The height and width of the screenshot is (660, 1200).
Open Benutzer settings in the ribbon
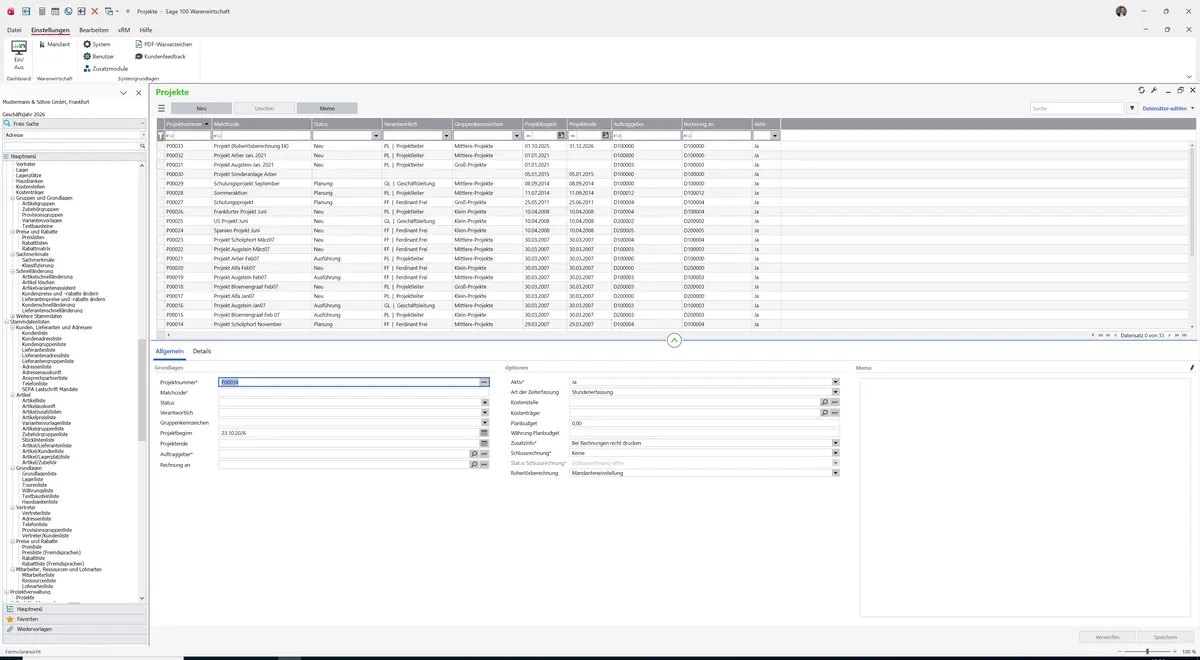pos(99,56)
